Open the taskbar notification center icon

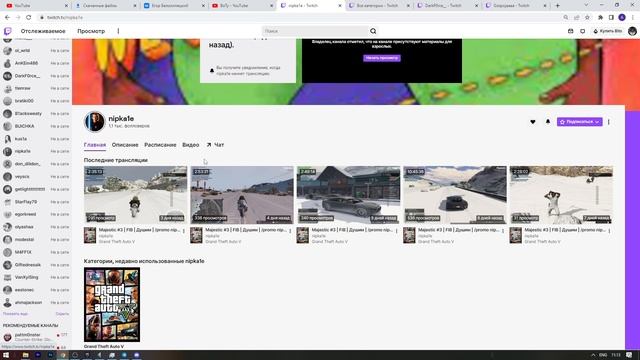pyautogui.click(x=629, y=355)
